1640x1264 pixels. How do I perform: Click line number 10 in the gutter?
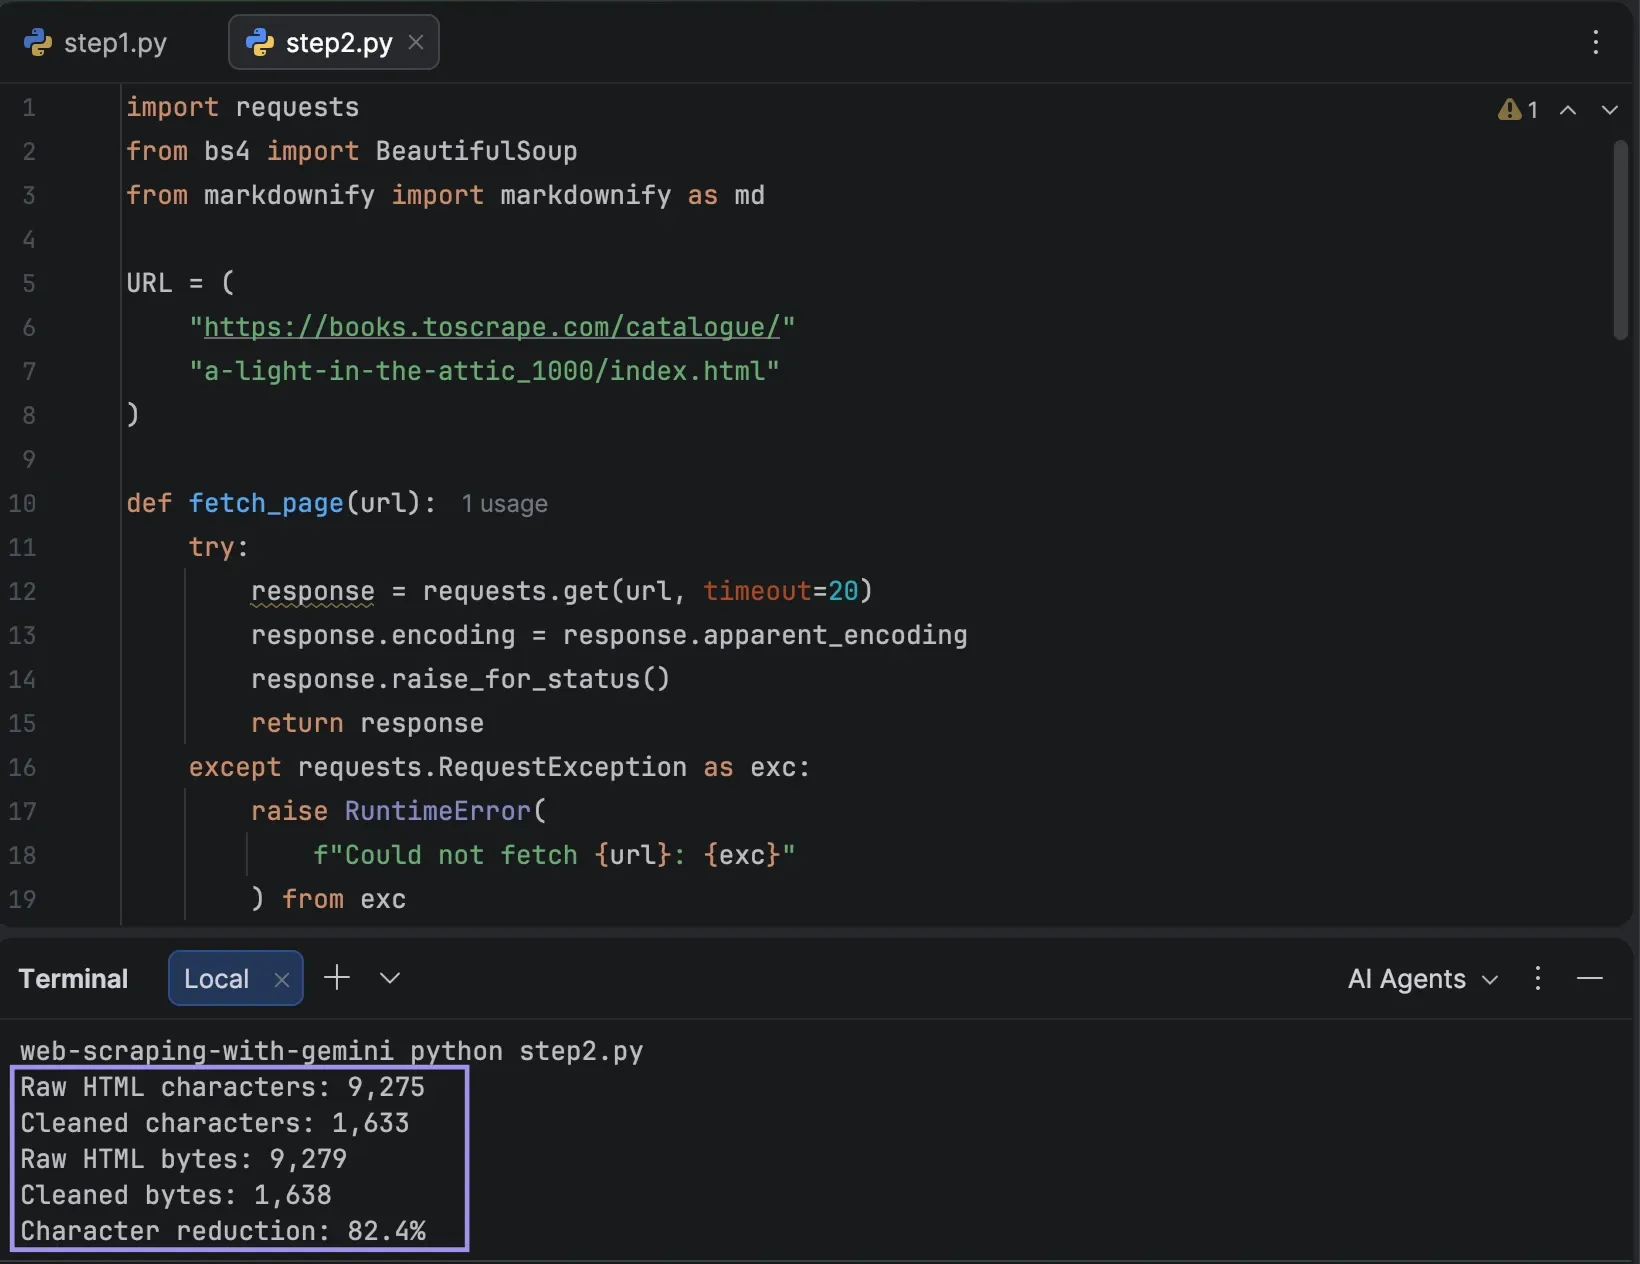point(22,503)
